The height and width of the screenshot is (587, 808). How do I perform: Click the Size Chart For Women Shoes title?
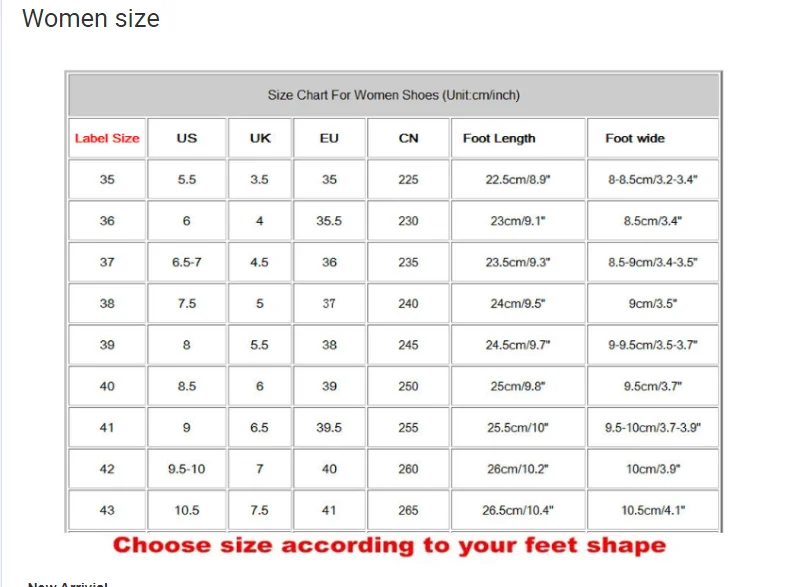[x=394, y=95]
